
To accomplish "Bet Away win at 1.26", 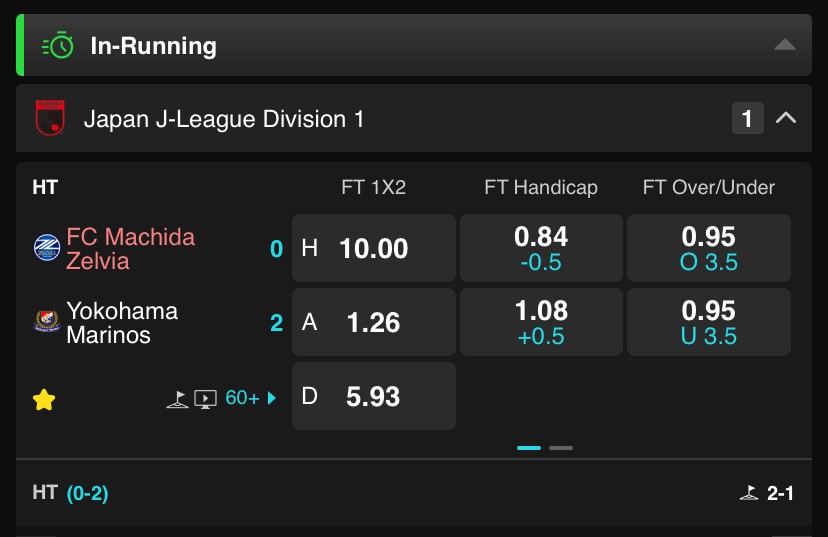I will pyautogui.click(x=374, y=322).
